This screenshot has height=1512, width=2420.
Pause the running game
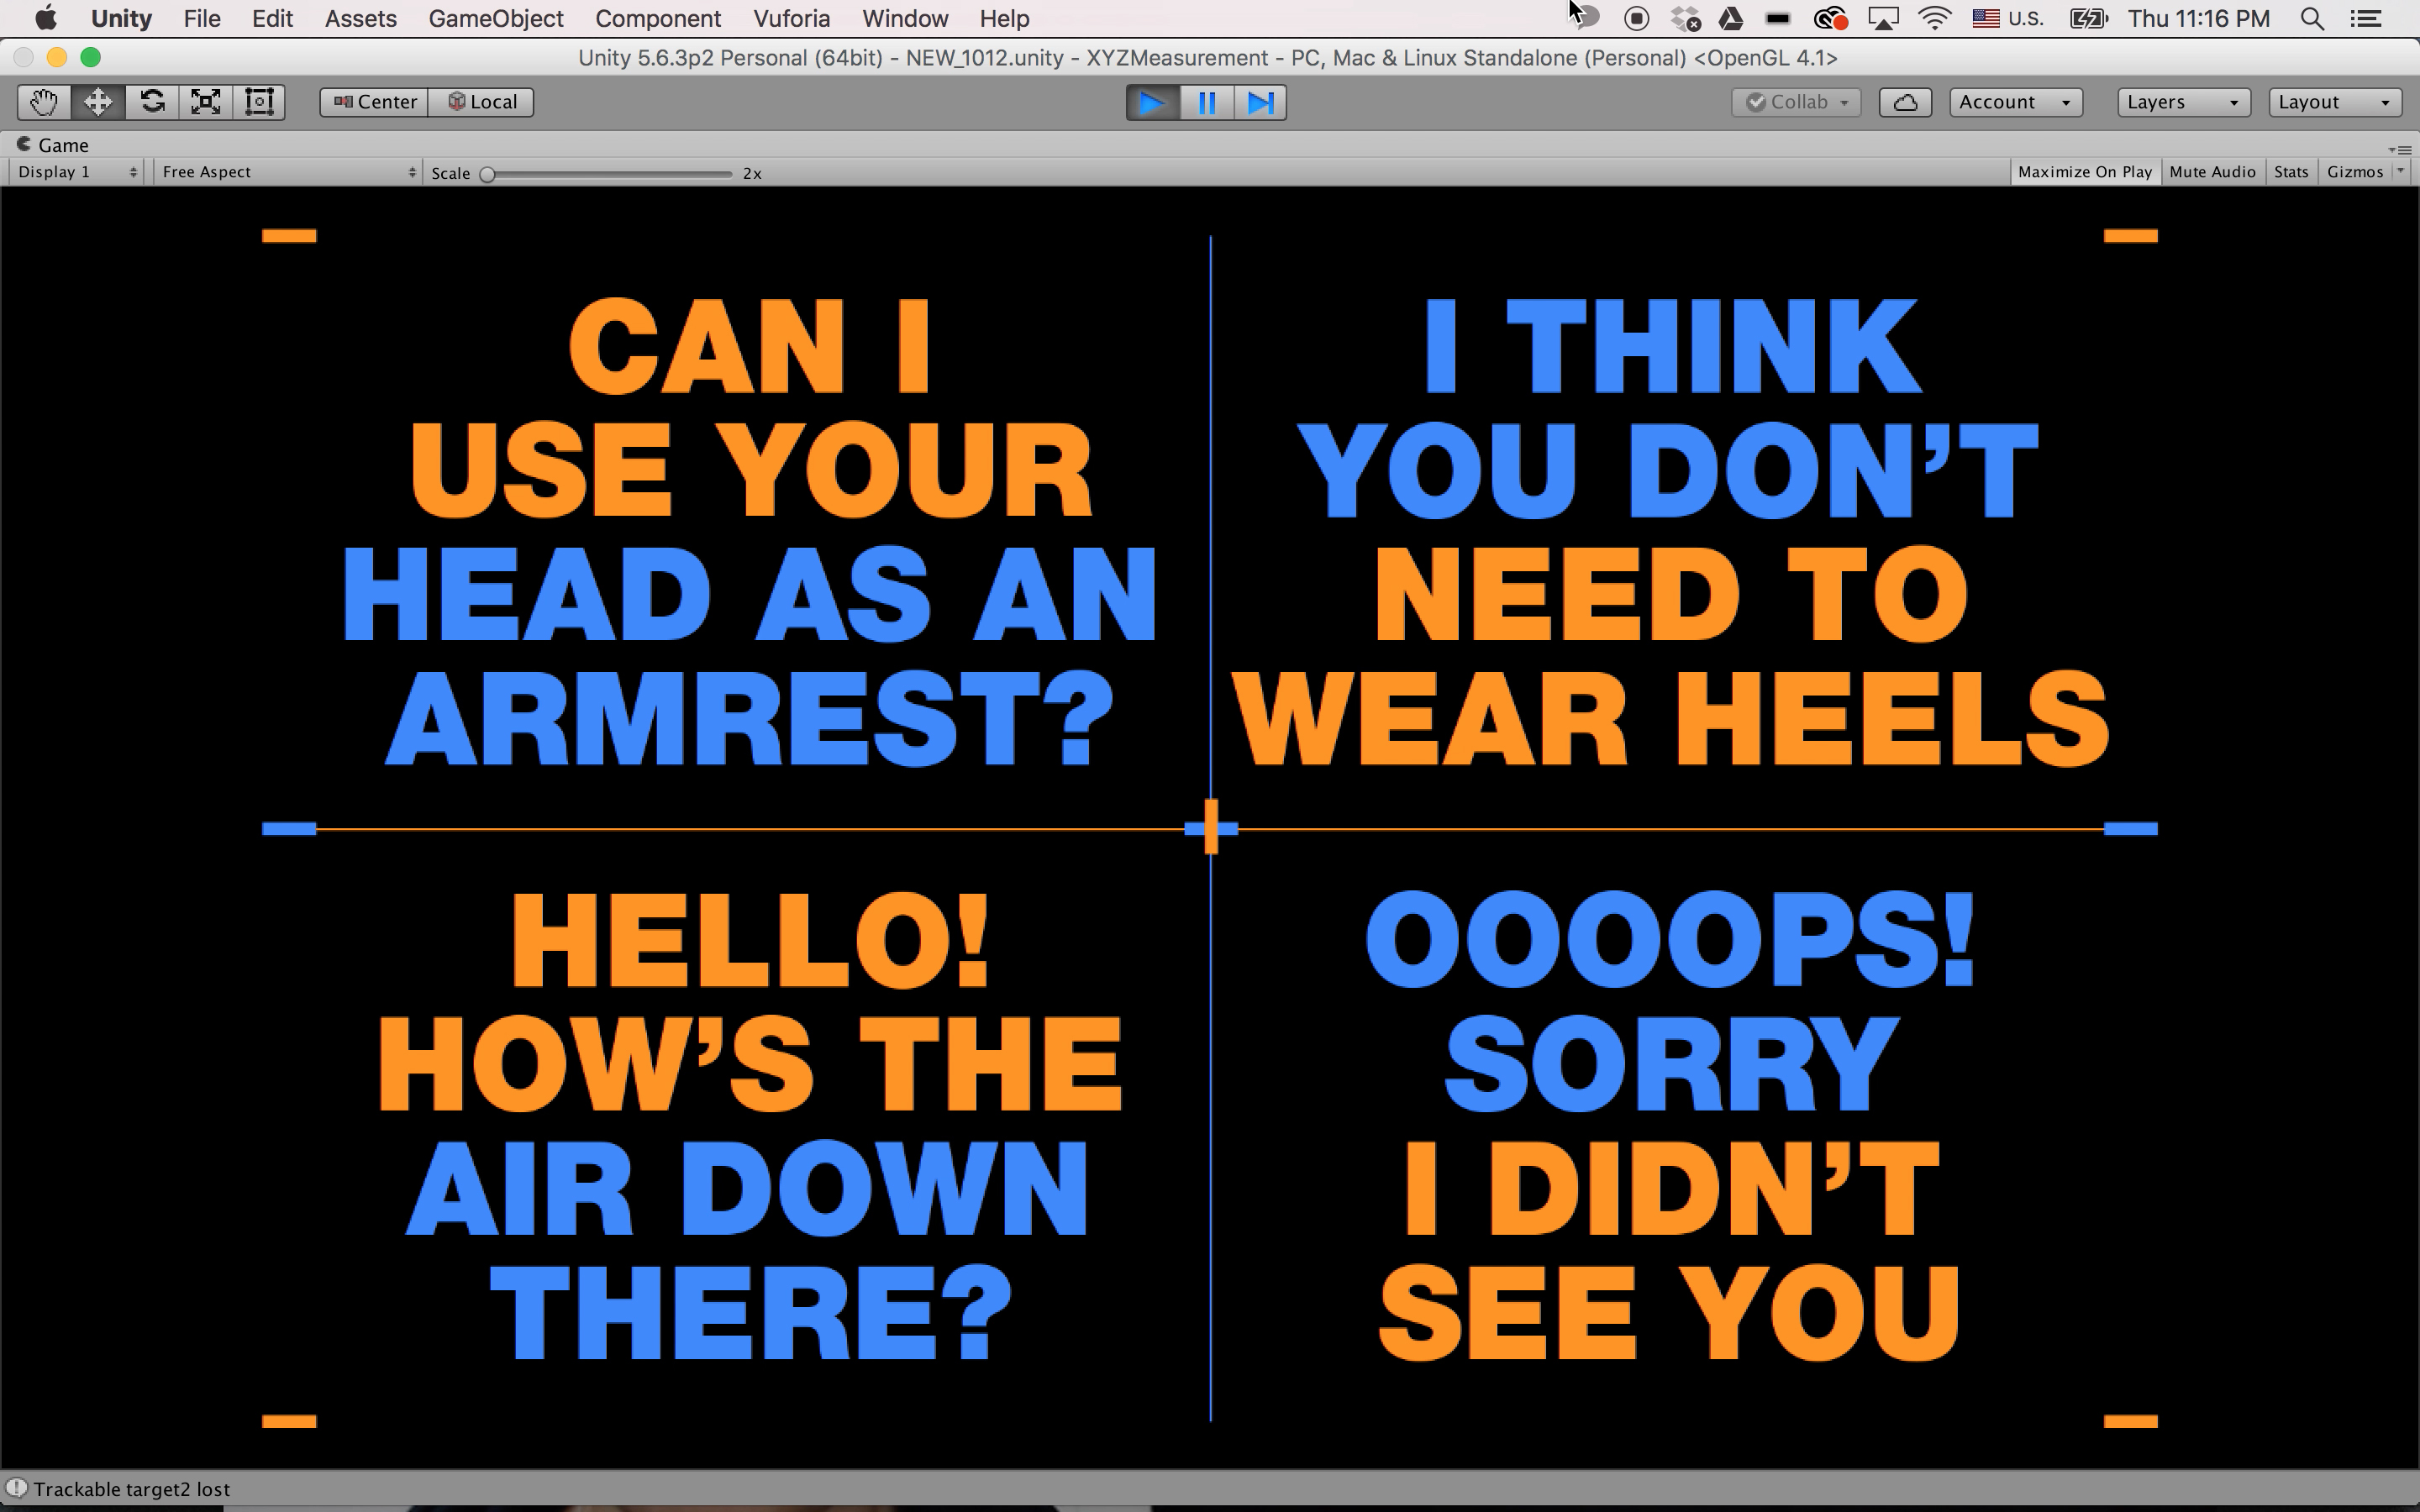click(x=1206, y=103)
